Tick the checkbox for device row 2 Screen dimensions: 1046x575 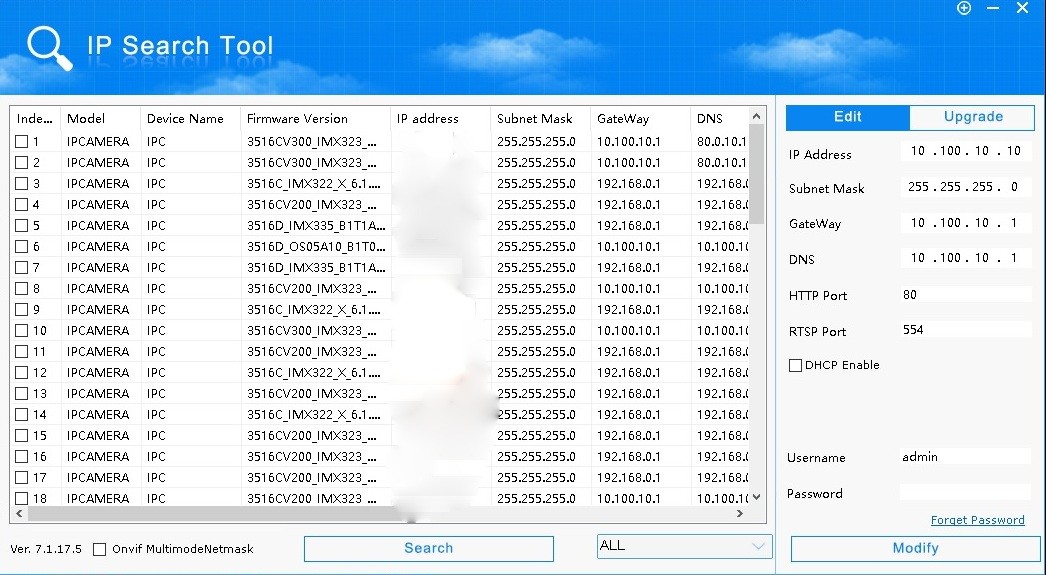pyautogui.click(x=21, y=162)
